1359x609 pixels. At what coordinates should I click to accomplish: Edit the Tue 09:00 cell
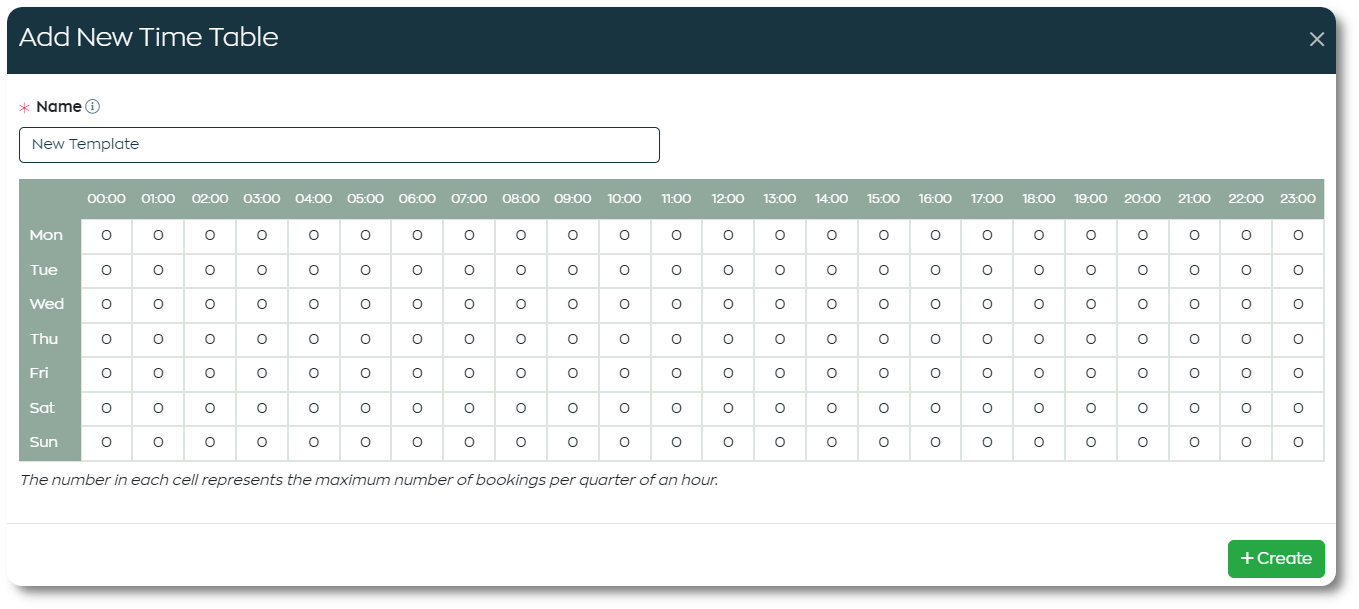pyautogui.click(x=573, y=270)
